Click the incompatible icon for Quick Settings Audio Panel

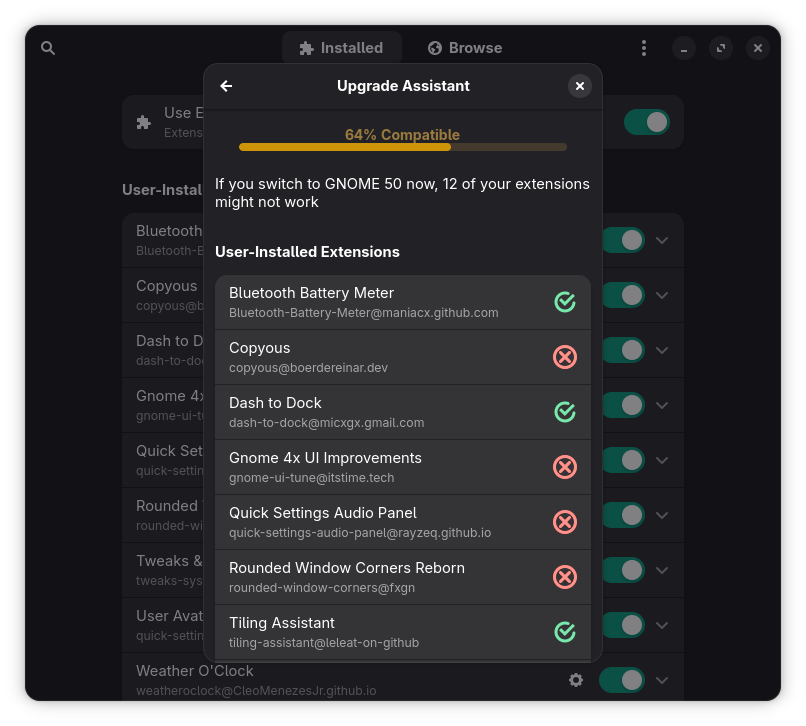pyautogui.click(x=565, y=522)
